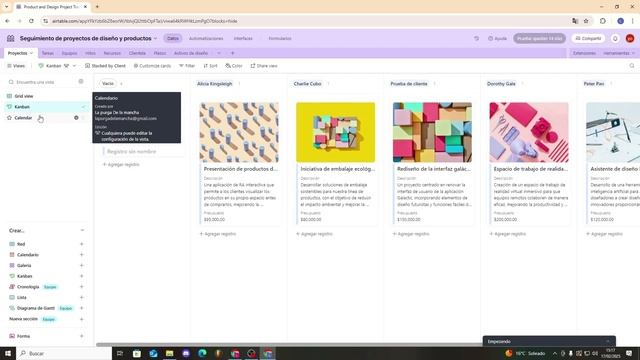Open the notifications bell
The image size is (640, 360).
[x=615, y=38]
